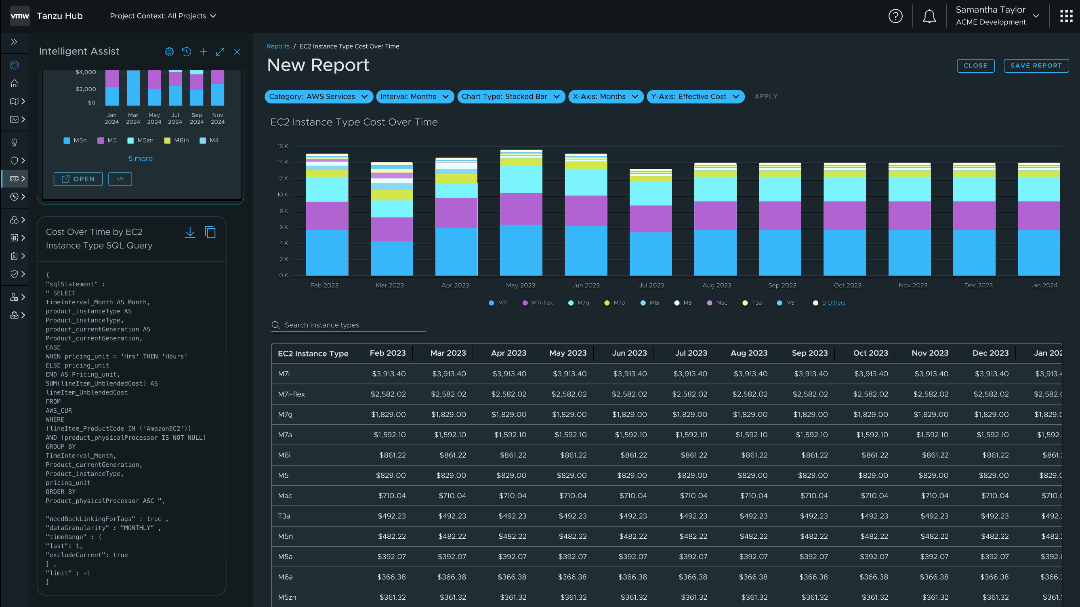Viewport: 1080px width, 607px height.
Task: Open the shield icon sidebar section
Action: click(x=14, y=161)
